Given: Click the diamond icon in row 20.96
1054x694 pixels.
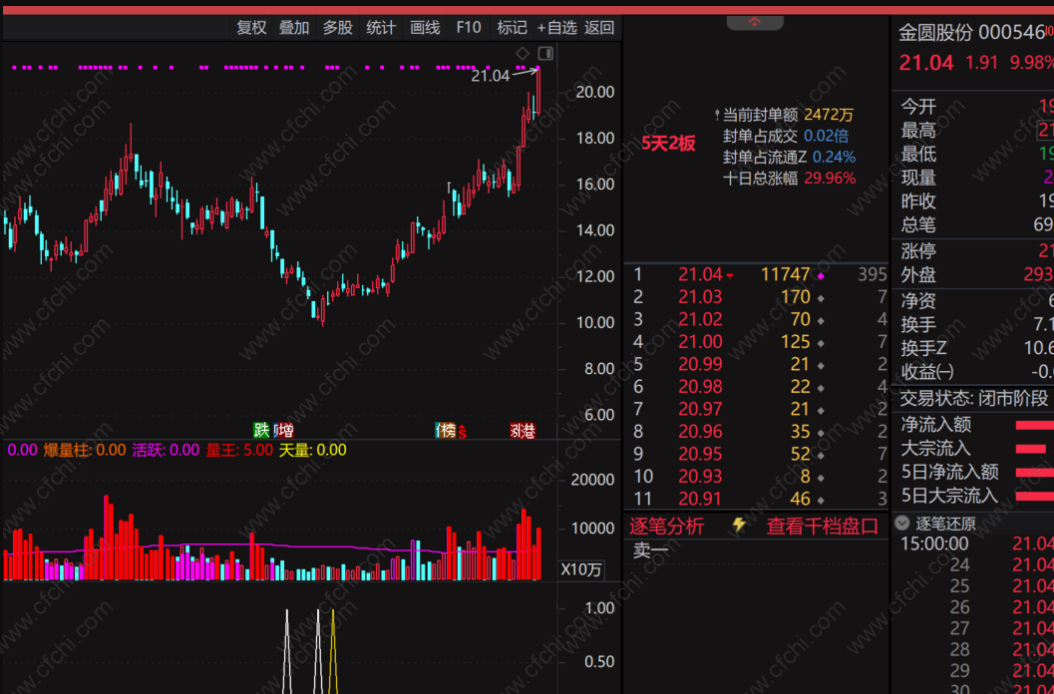Looking at the screenshot, I should (x=820, y=432).
